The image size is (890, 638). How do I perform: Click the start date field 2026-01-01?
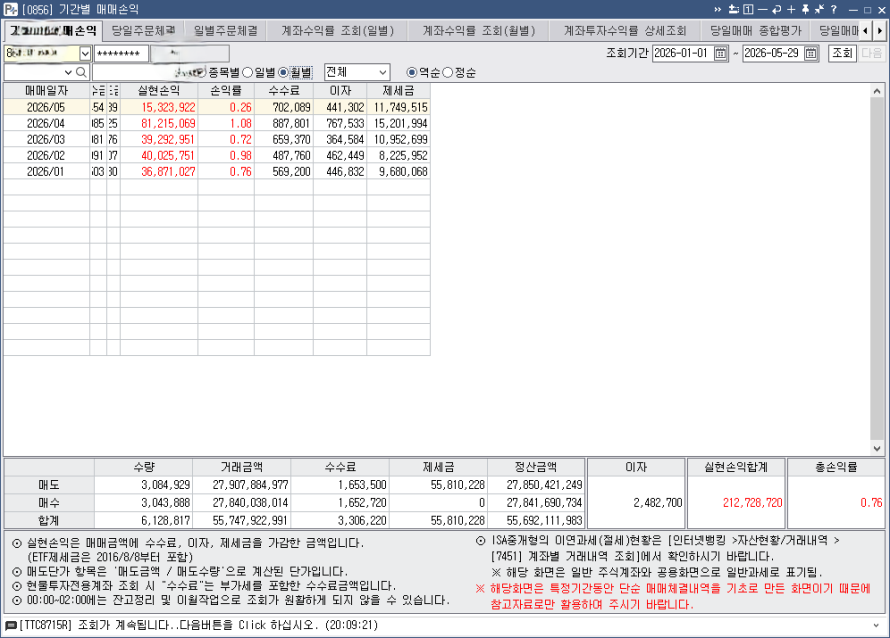pos(682,53)
